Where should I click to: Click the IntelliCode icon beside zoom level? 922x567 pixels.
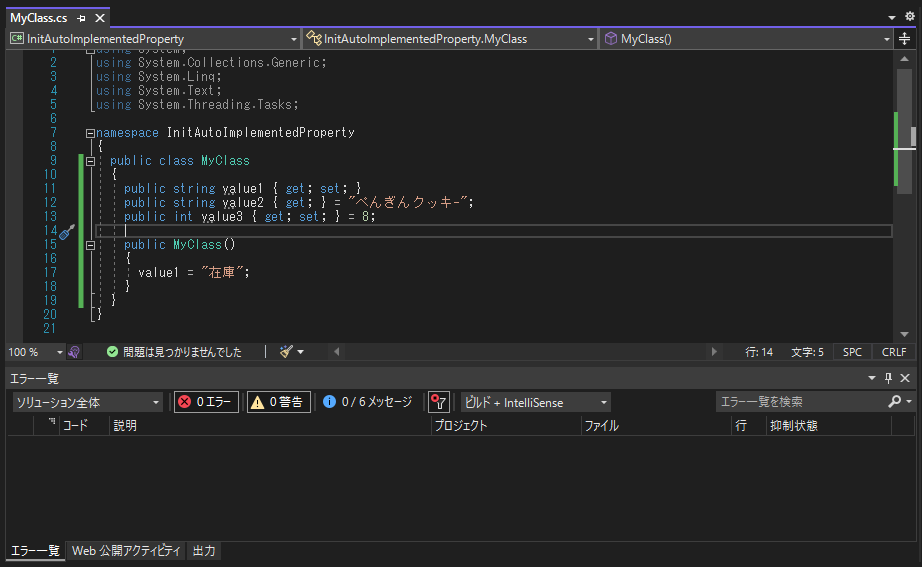coord(74,352)
